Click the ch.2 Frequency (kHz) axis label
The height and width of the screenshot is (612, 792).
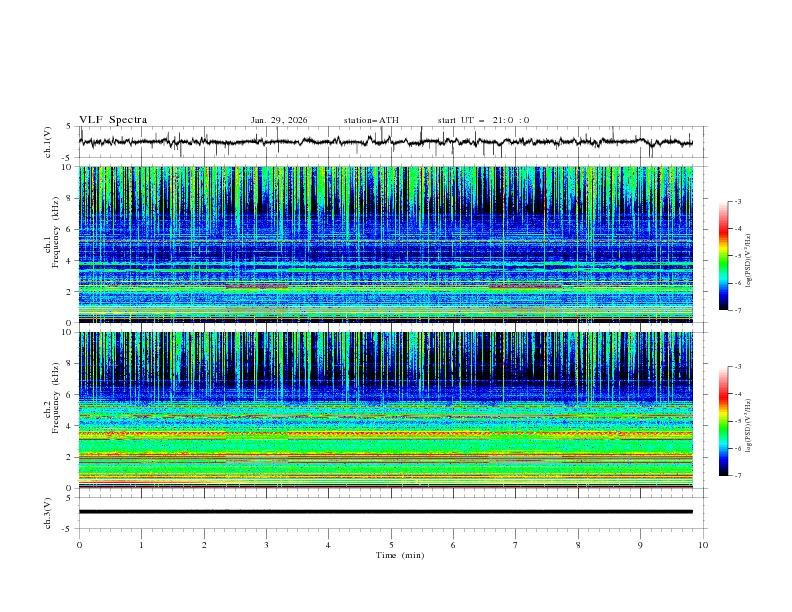coord(56,398)
